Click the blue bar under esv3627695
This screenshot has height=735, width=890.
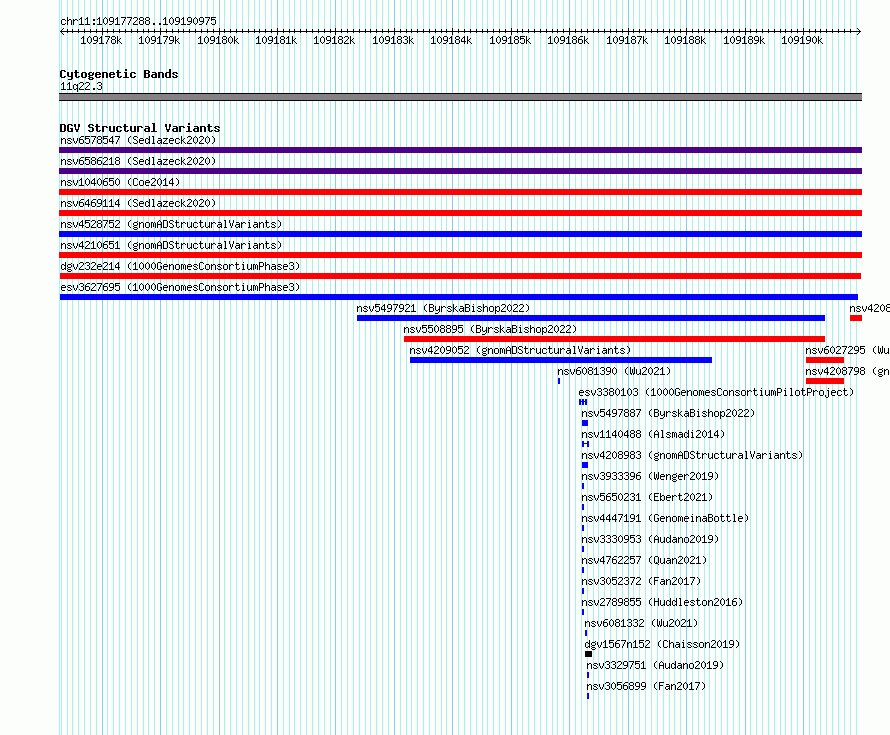[x=459, y=297]
